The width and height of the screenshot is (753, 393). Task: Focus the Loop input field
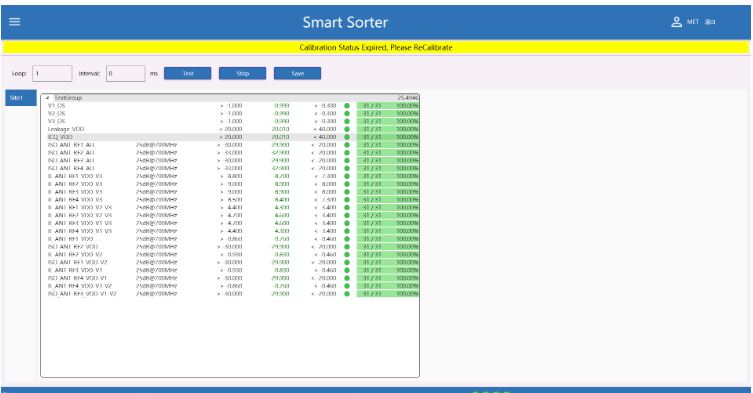(52, 74)
